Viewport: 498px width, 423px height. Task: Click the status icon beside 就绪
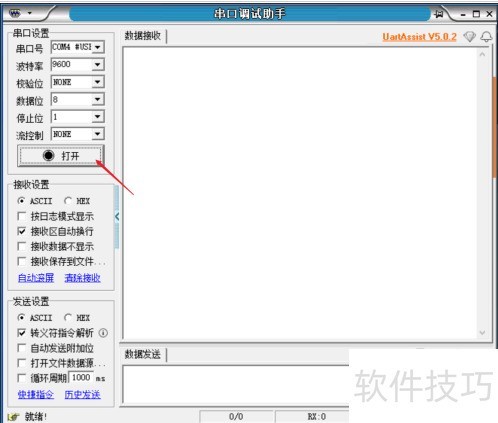click(x=13, y=417)
